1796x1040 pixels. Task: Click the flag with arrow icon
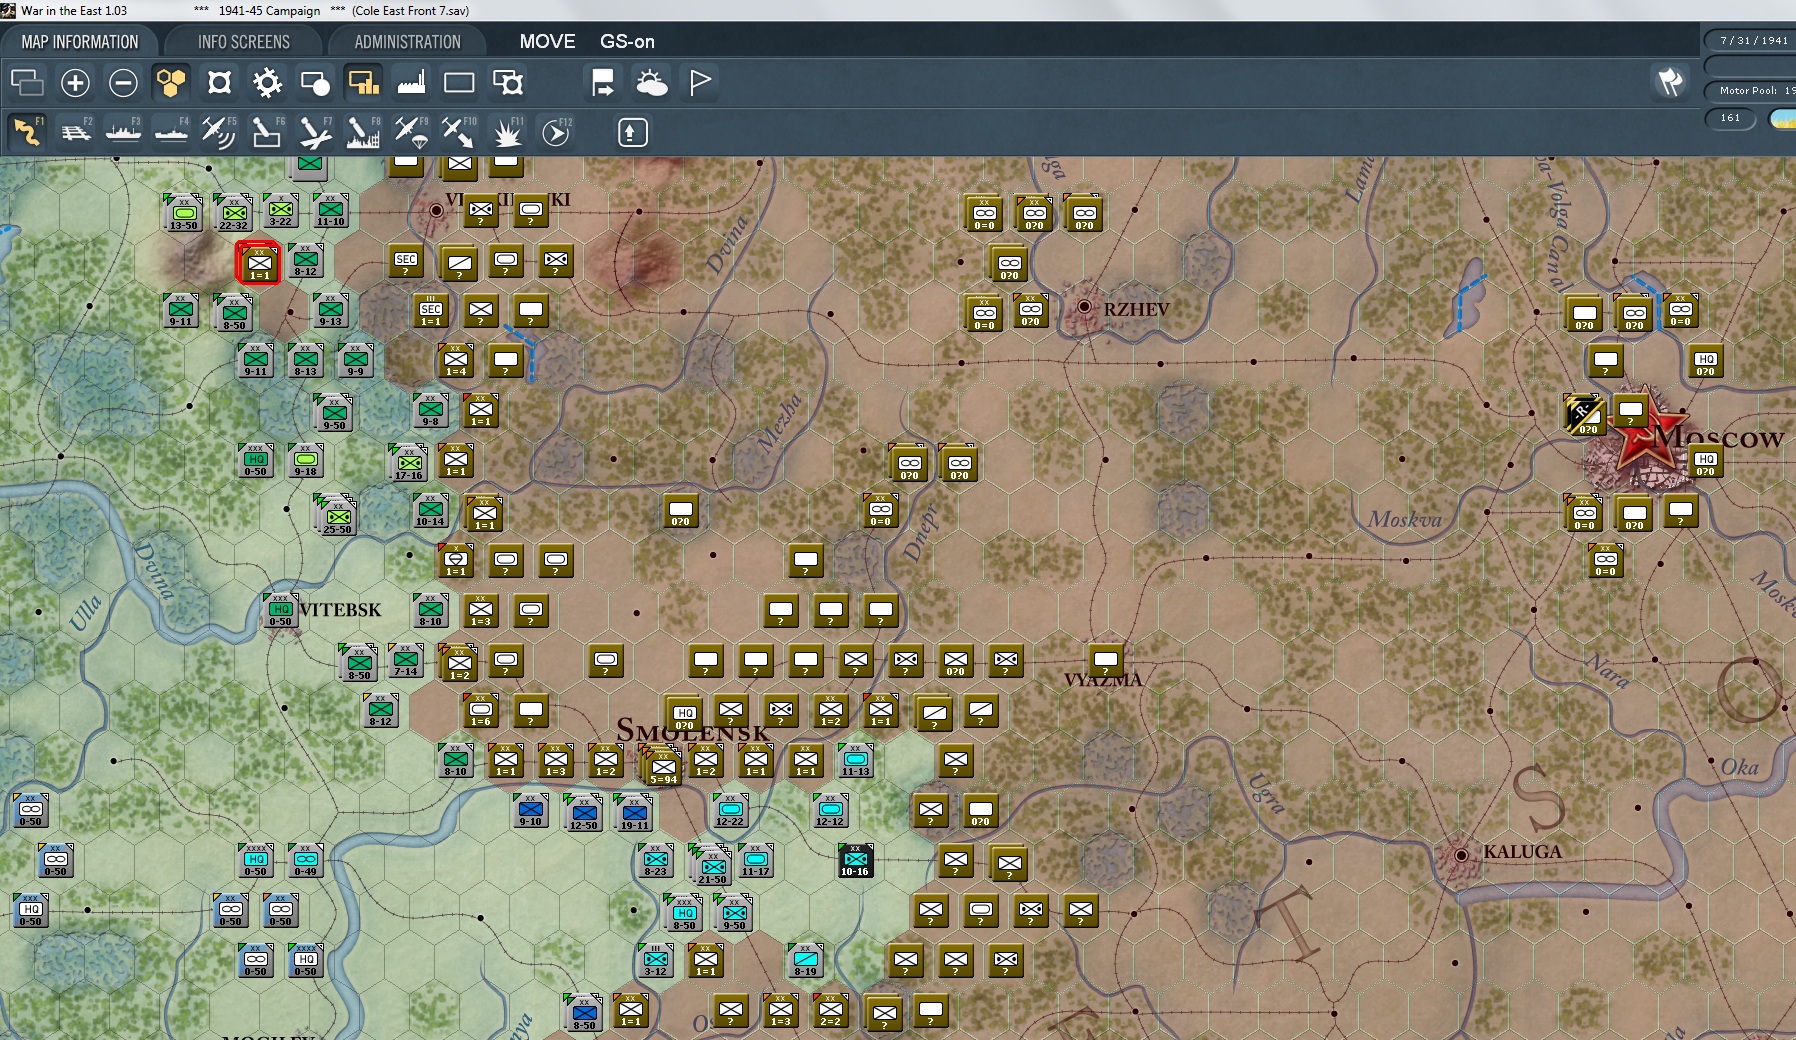tap(603, 82)
